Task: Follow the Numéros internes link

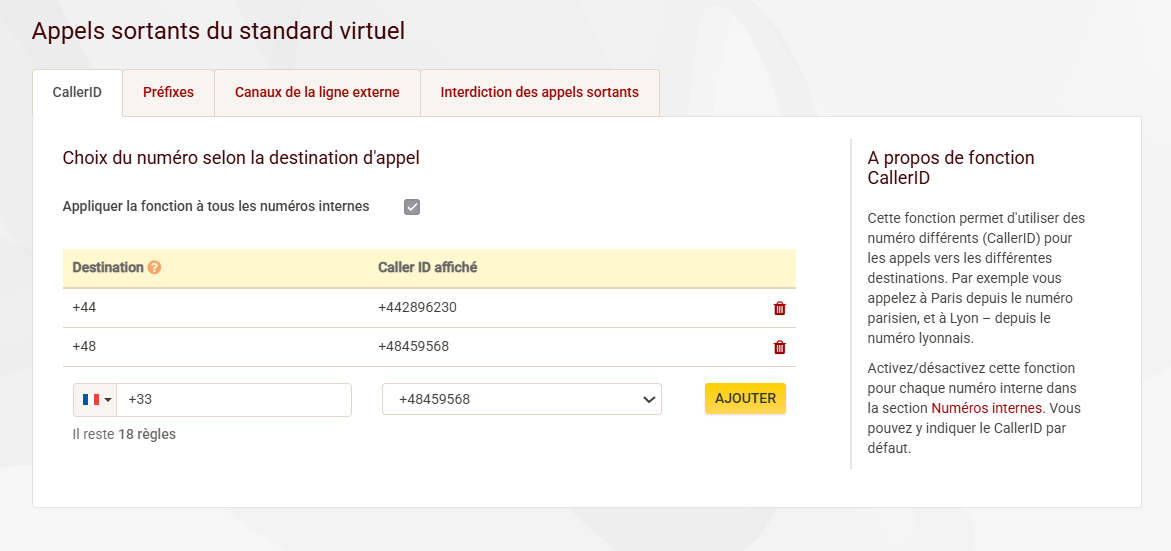Action: 987,408
